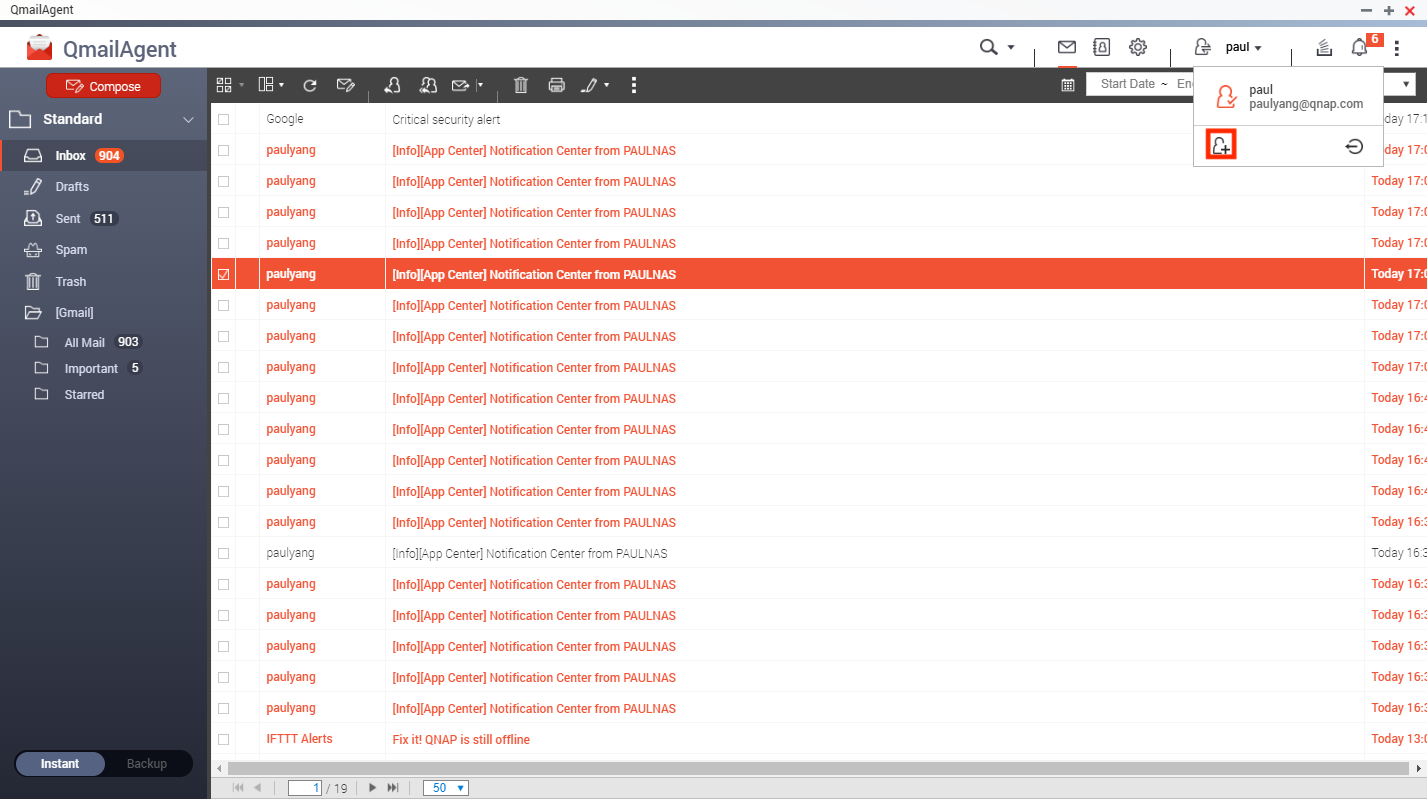Image resolution: width=1427 pixels, height=799 pixels.
Task: Click the Start Date field
Action: click(1127, 84)
